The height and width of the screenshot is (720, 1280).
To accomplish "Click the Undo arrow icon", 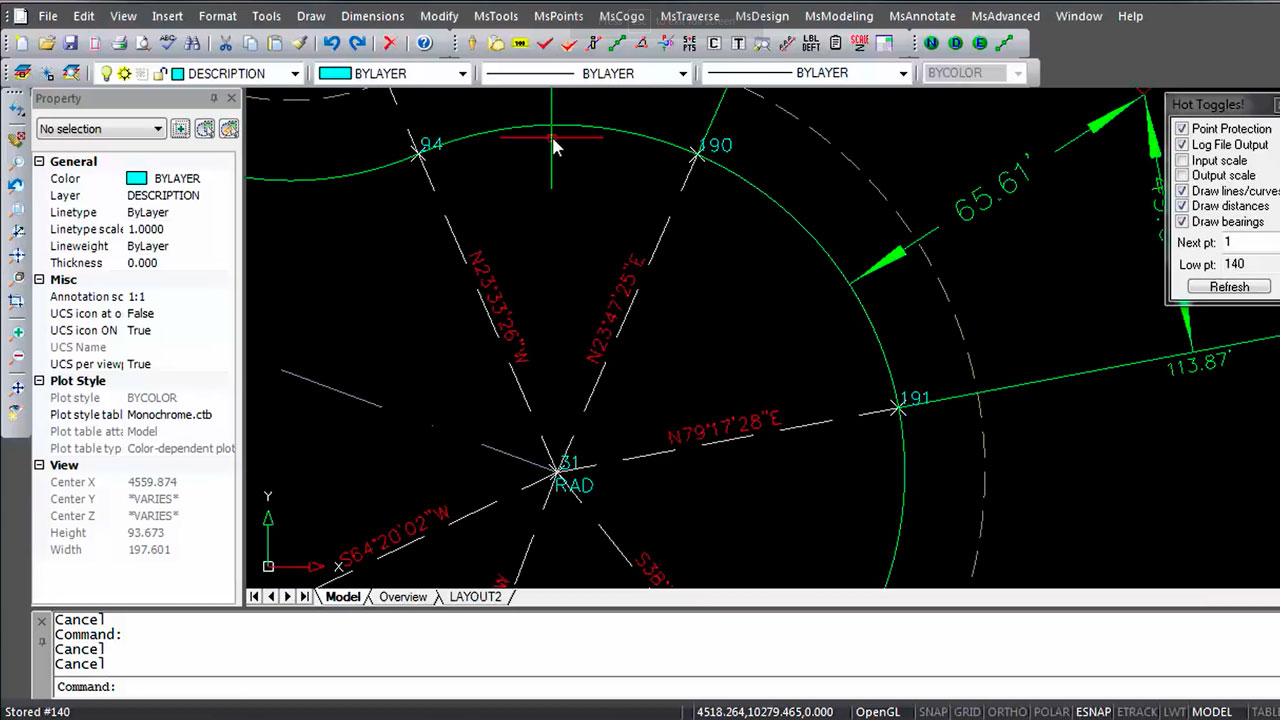I will [x=331, y=44].
